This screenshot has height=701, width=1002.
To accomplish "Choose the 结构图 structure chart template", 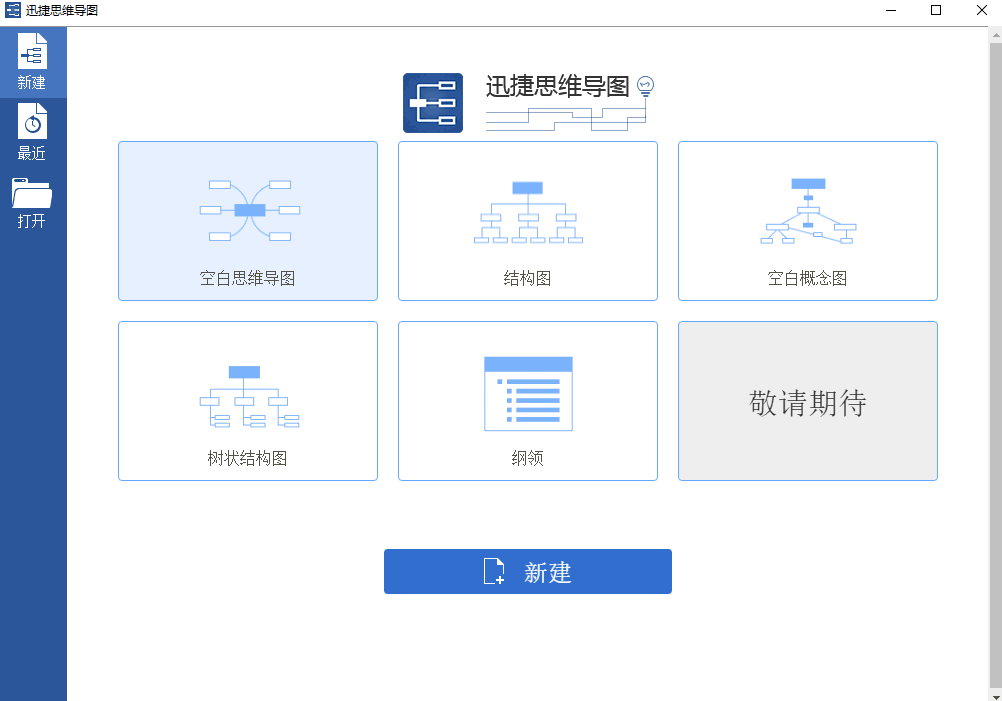I will click(x=527, y=220).
